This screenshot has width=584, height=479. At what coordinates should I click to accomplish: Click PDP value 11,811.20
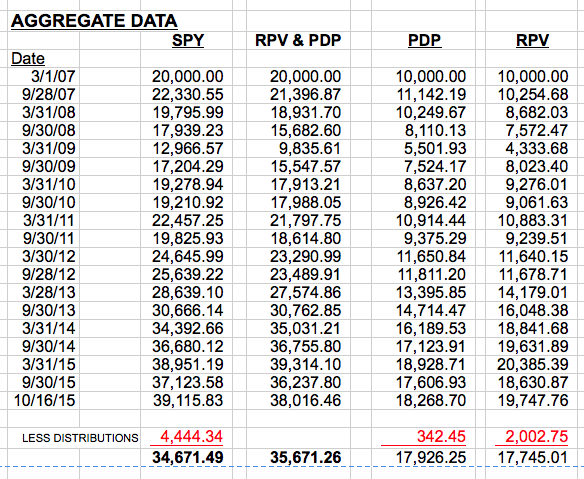pos(431,274)
